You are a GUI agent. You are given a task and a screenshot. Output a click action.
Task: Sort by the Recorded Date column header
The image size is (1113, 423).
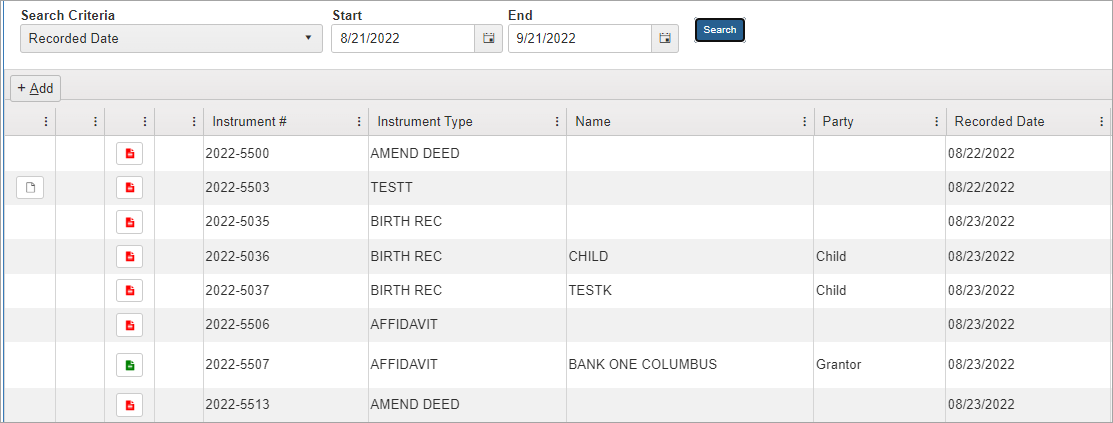pyautogui.click(x=999, y=122)
